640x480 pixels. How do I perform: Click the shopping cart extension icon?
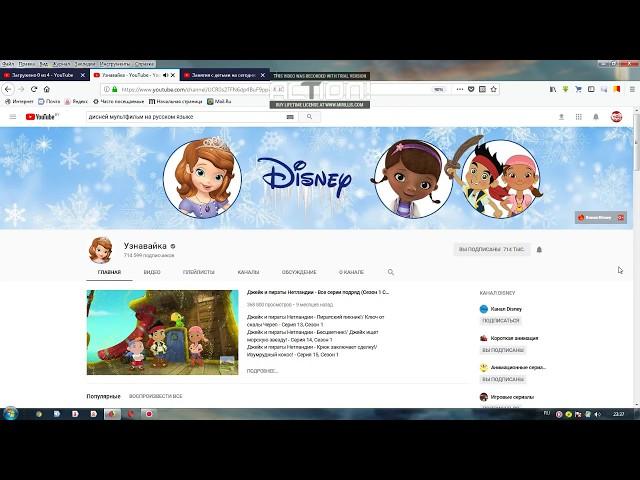(x=578, y=89)
